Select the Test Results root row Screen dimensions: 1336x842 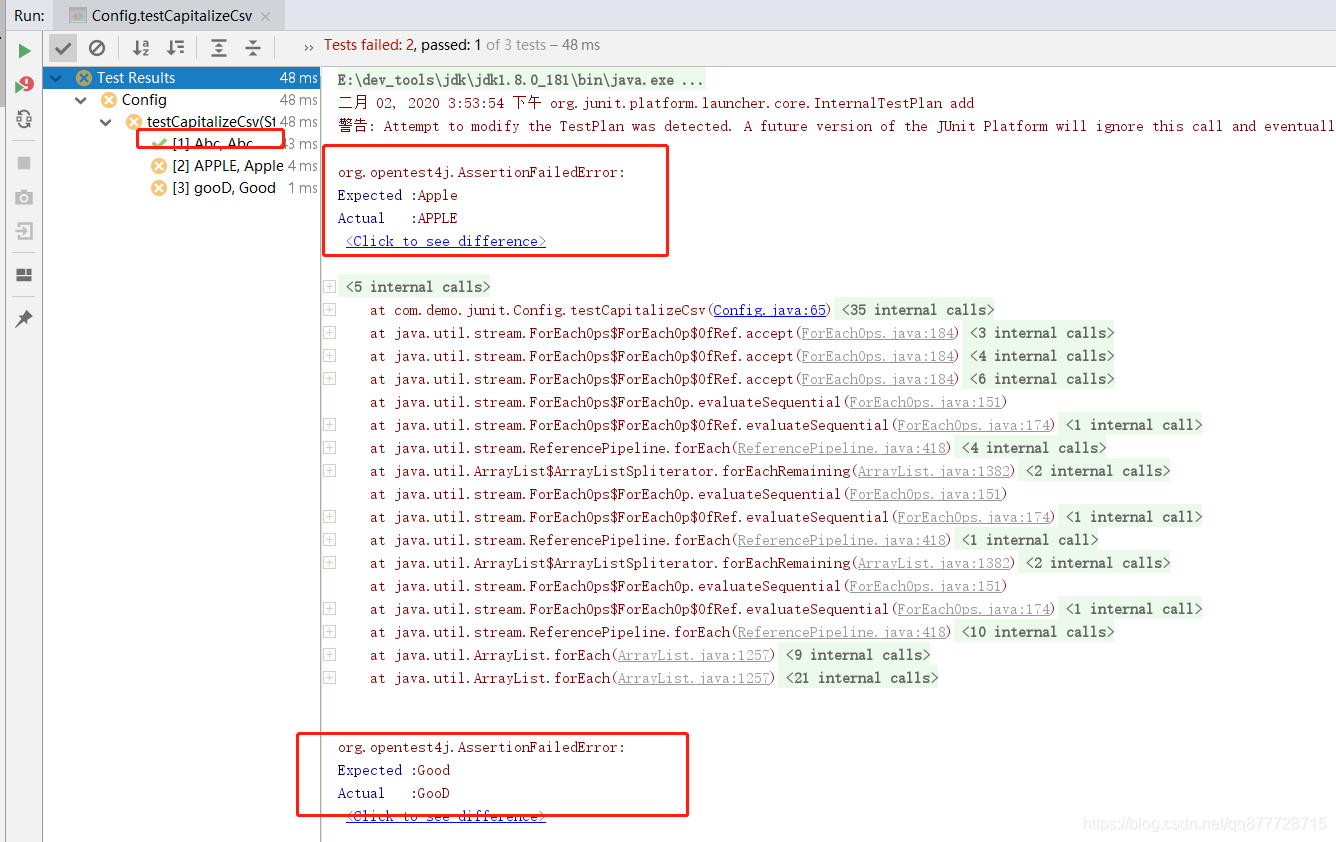pyautogui.click(x=182, y=78)
